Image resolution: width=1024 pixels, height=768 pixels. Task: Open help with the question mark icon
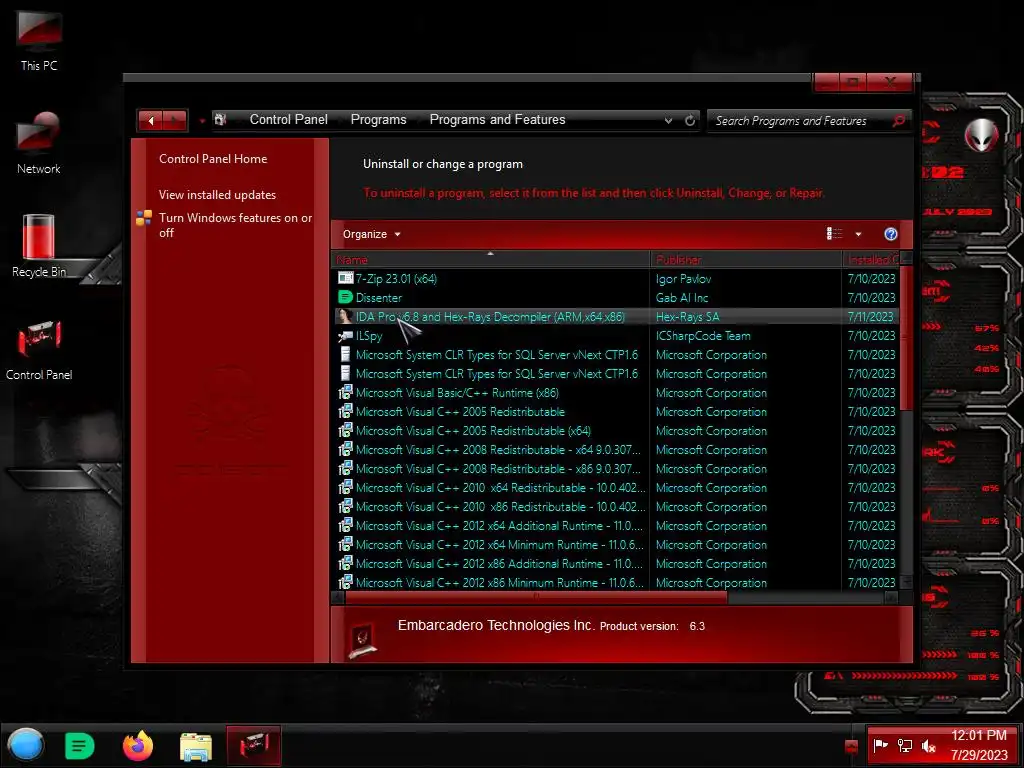pos(890,234)
